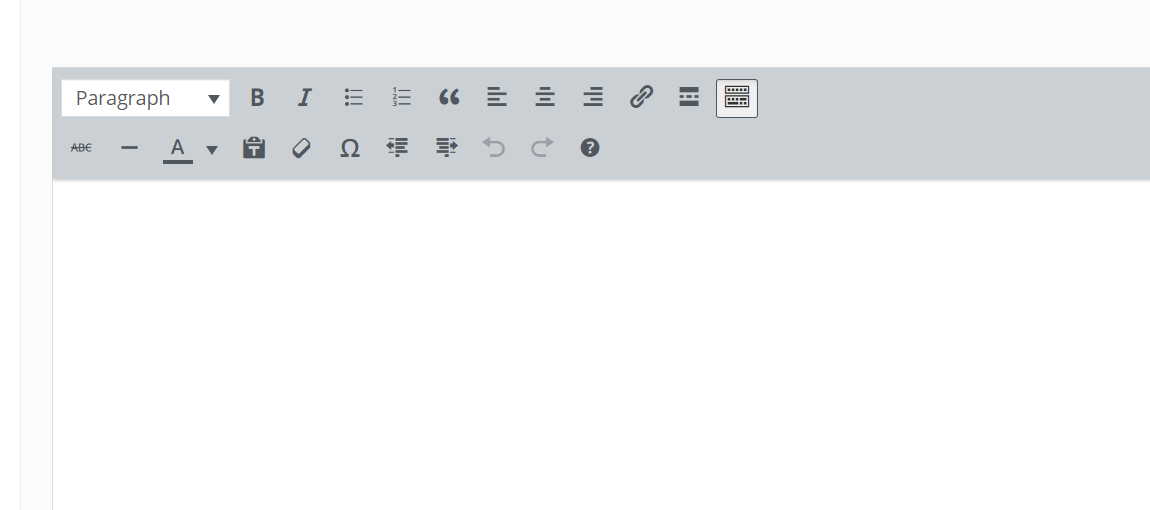This screenshot has height=510, width=1150.
Task: Toggle bold formatting
Action: (x=257, y=98)
